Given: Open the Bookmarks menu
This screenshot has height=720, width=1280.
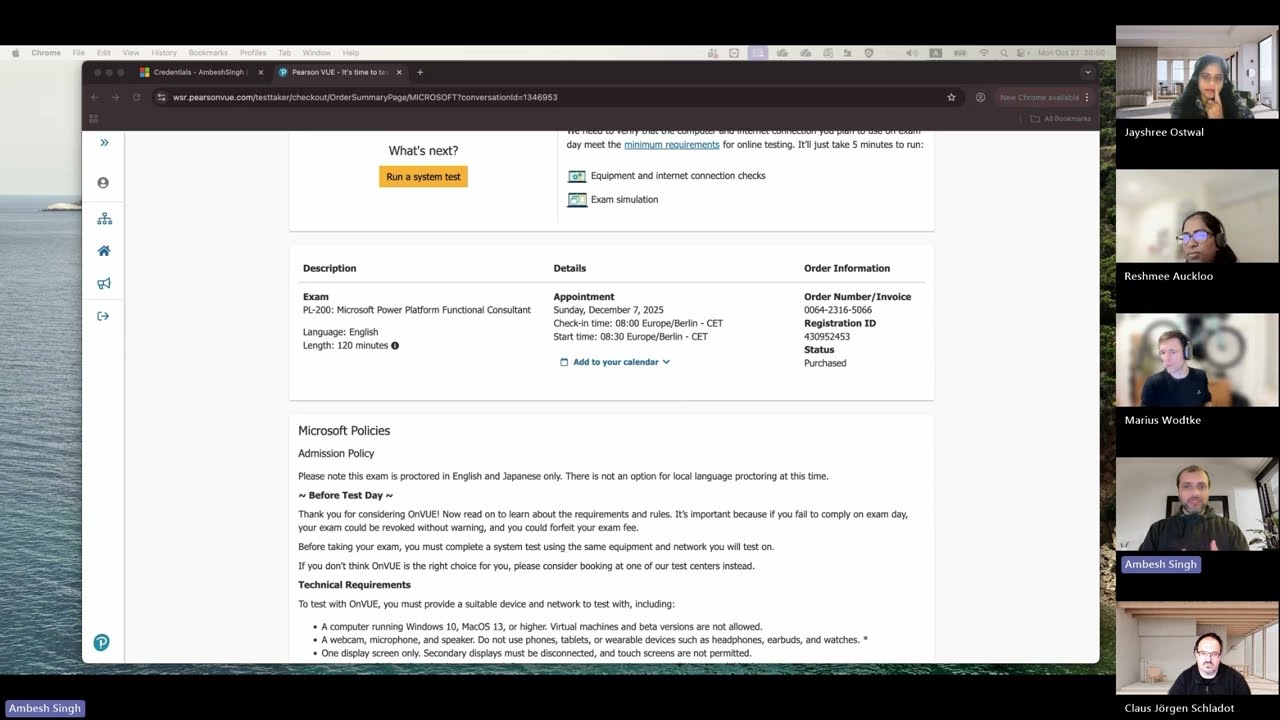Looking at the screenshot, I should pyautogui.click(x=208, y=53).
